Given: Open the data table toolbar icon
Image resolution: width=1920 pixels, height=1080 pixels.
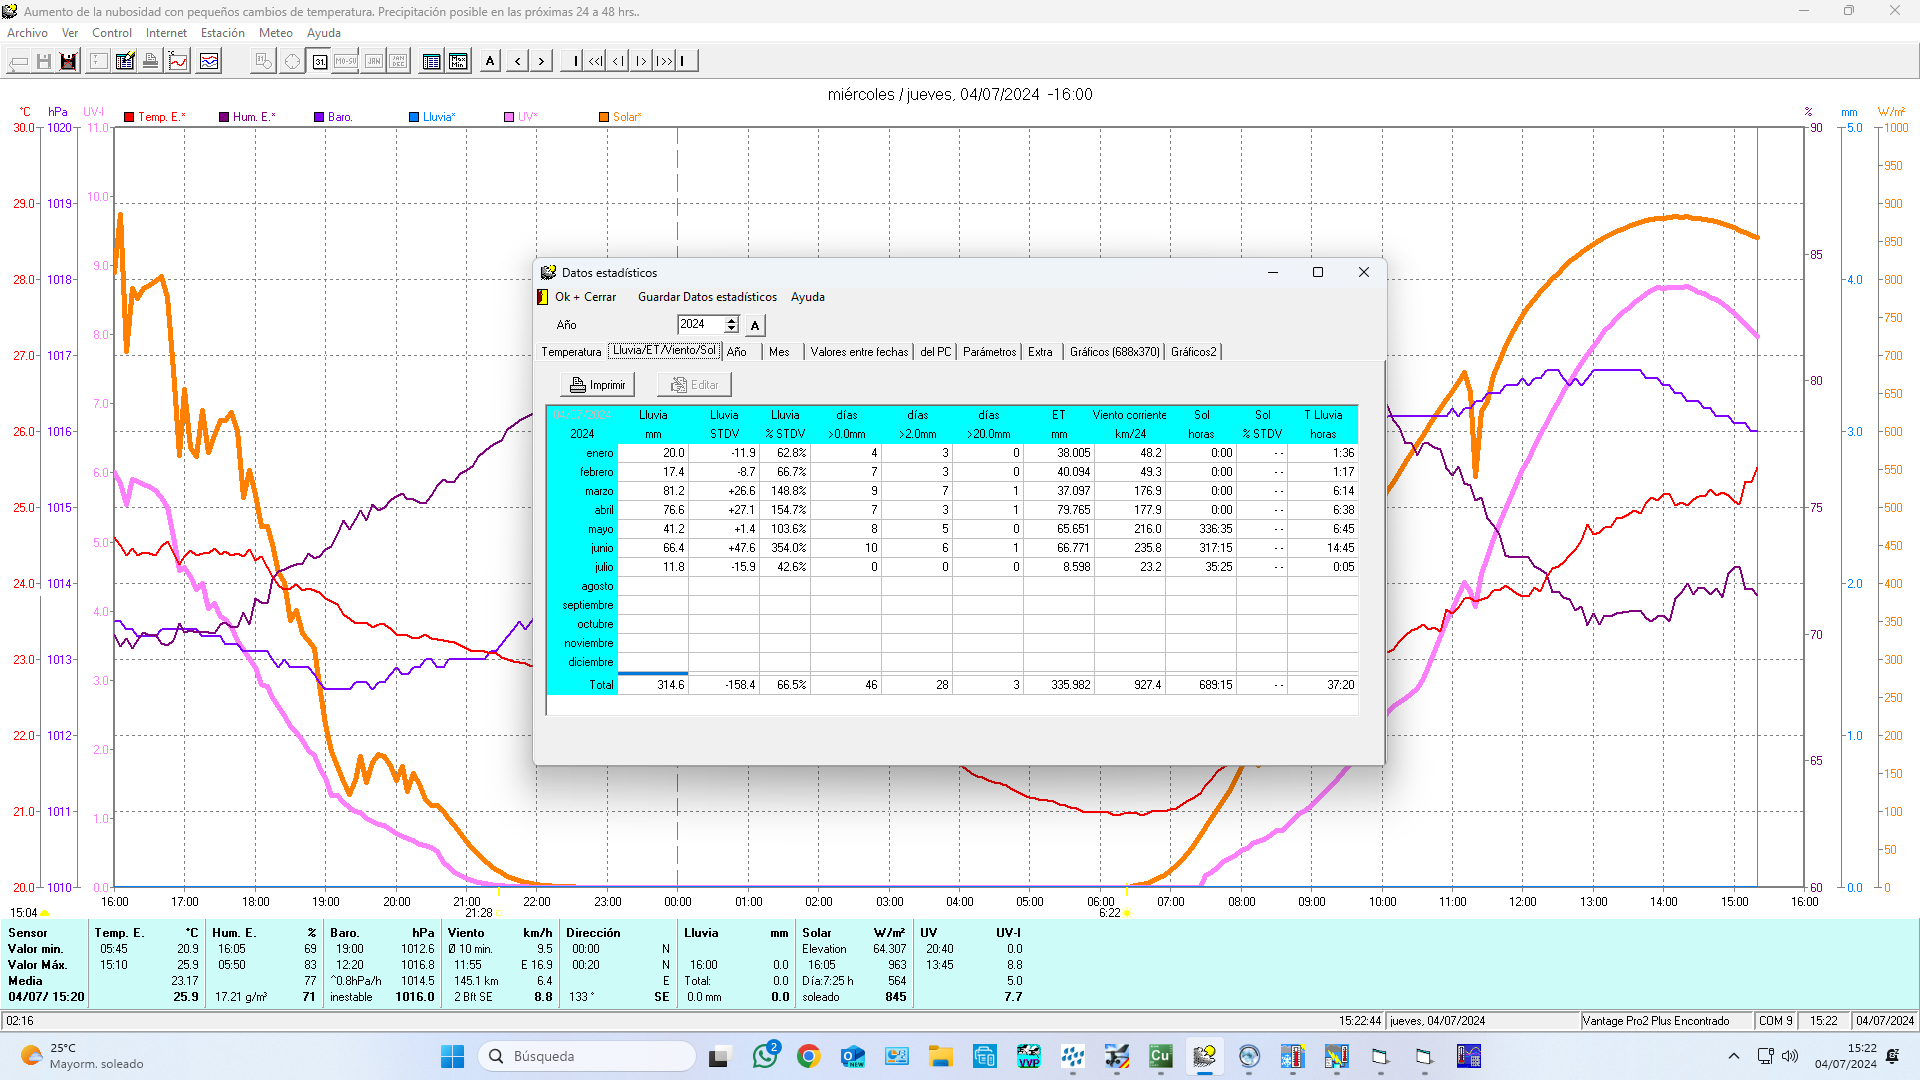Looking at the screenshot, I should (x=431, y=61).
